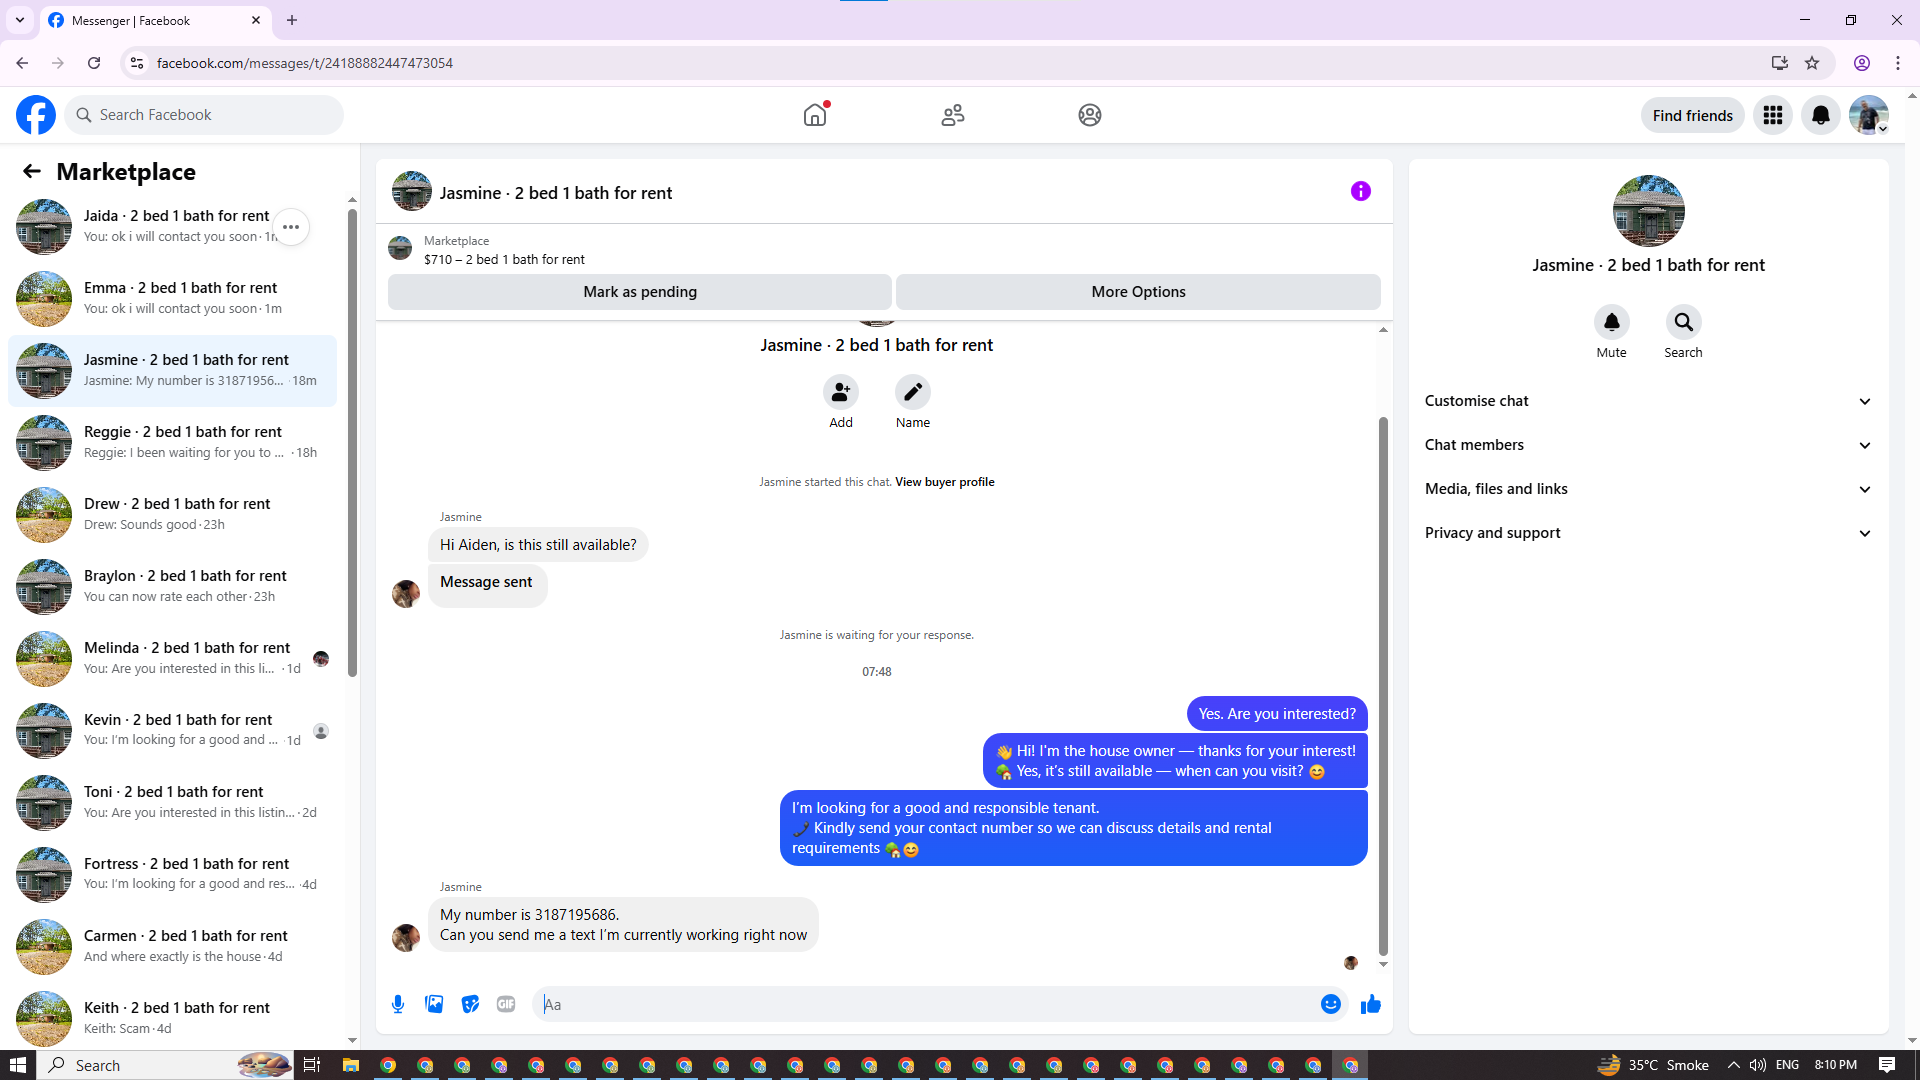Click Jasmine's listing thumbnail in info panel

pyautogui.click(x=1648, y=211)
